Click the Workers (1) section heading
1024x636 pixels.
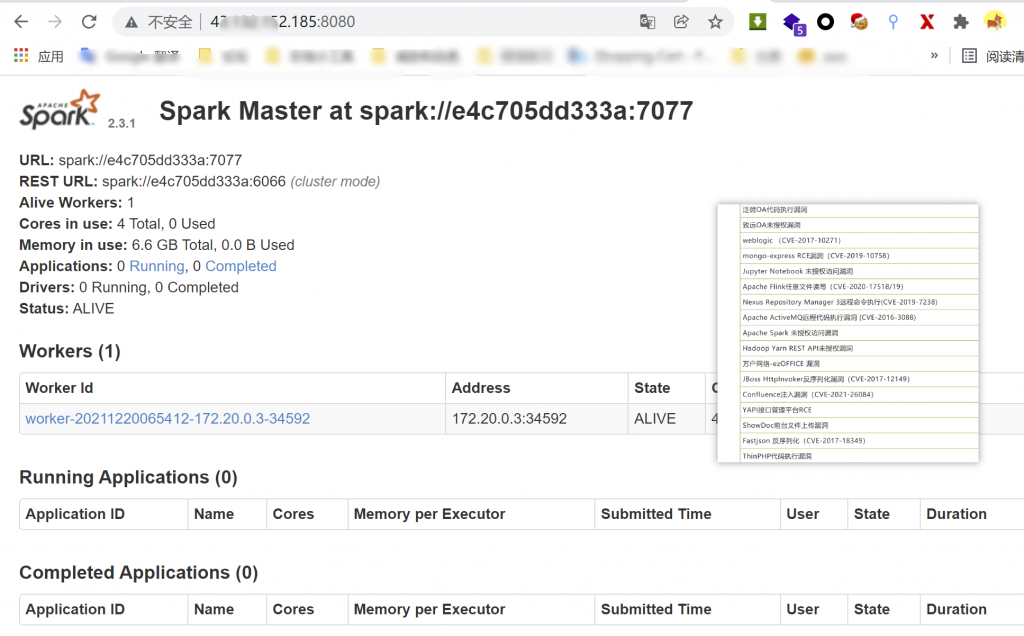pos(70,351)
